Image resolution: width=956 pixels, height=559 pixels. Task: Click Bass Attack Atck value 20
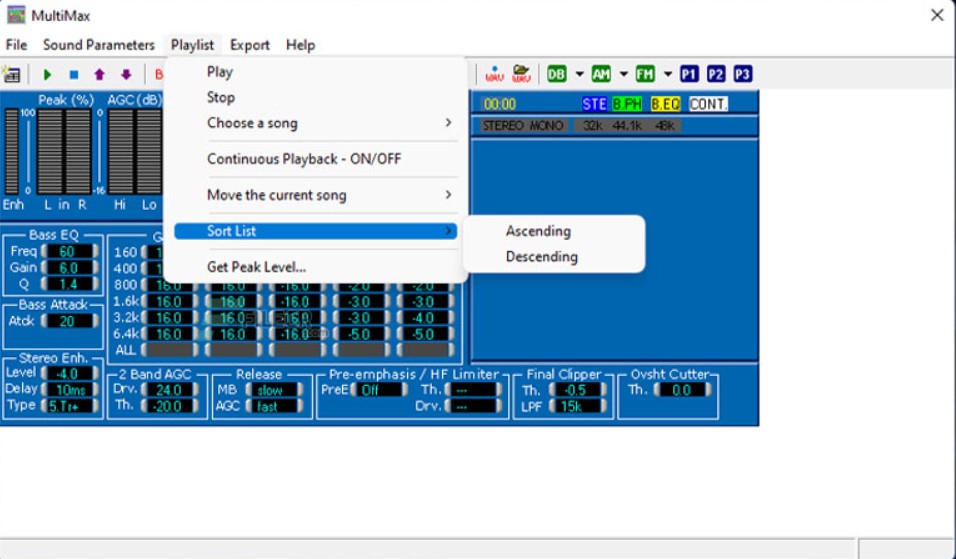point(69,321)
